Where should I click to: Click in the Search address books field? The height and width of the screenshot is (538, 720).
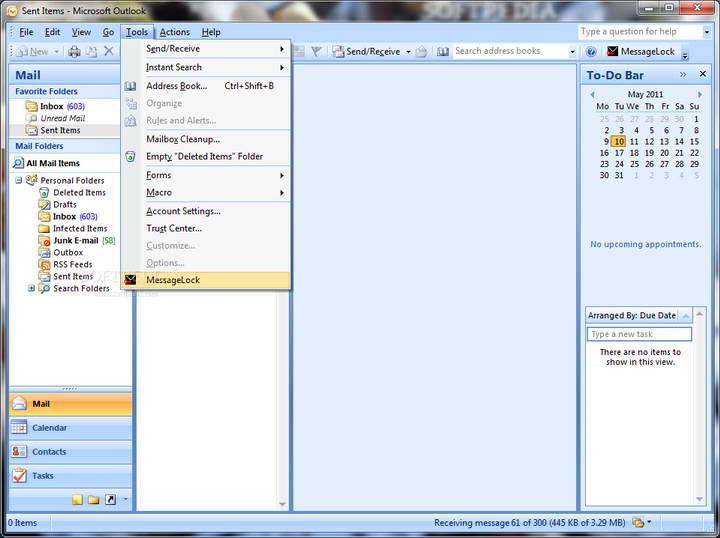[x=511, y=51]
